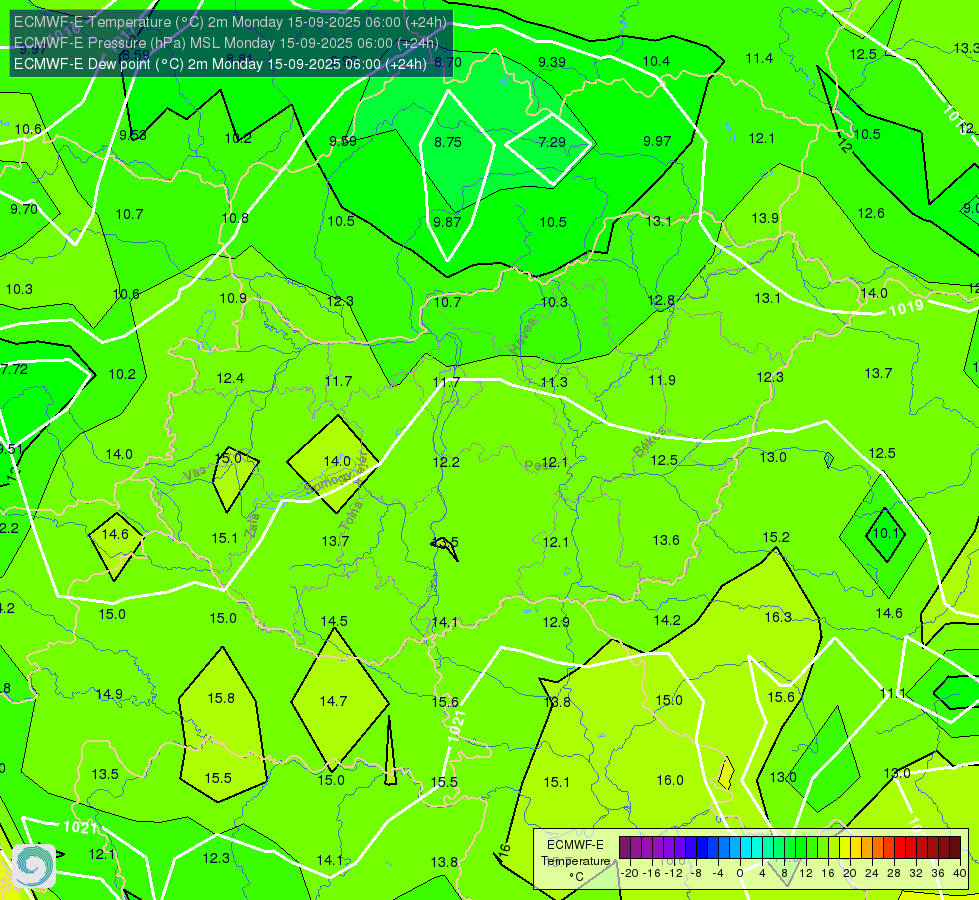
Task: Click the 7.29 temperature value
Action: 552,142
